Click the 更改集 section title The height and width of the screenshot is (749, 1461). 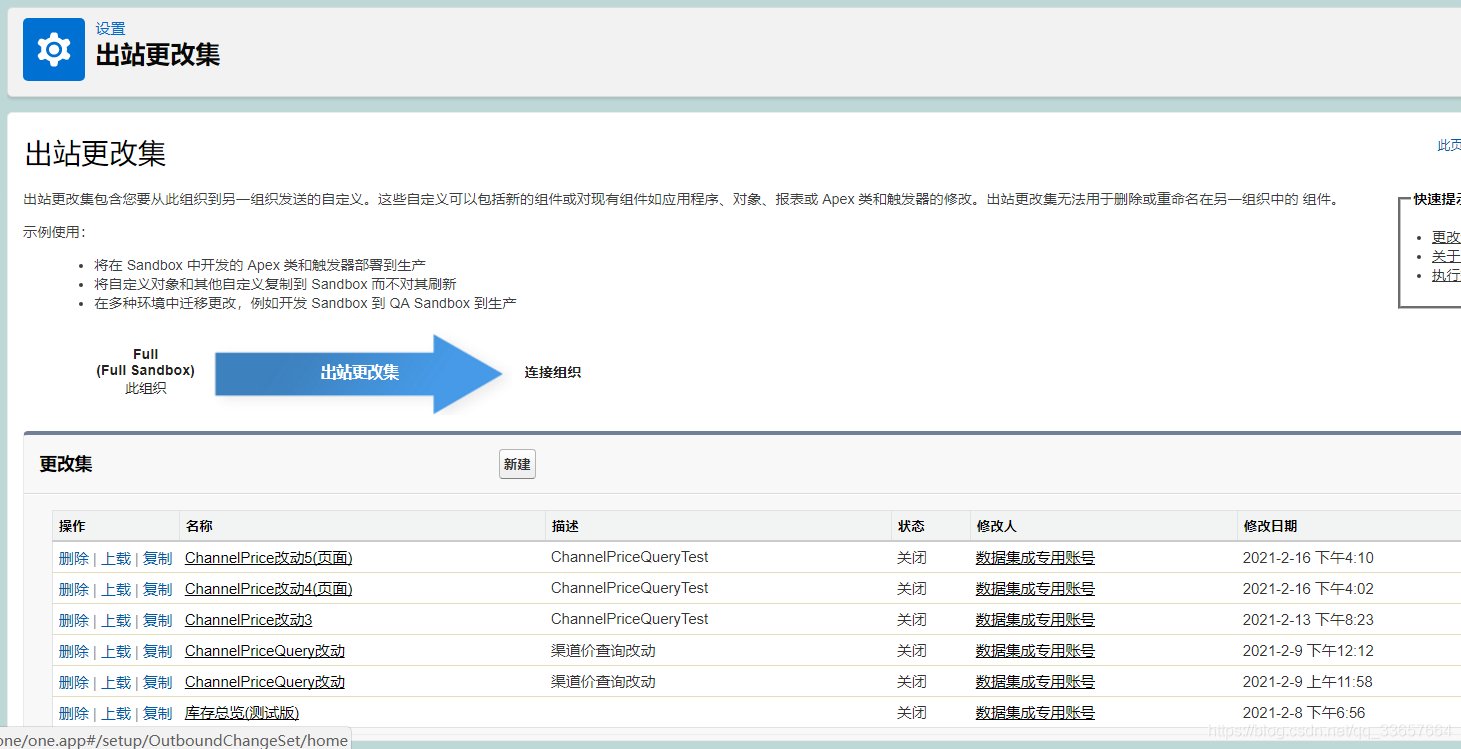66,464
